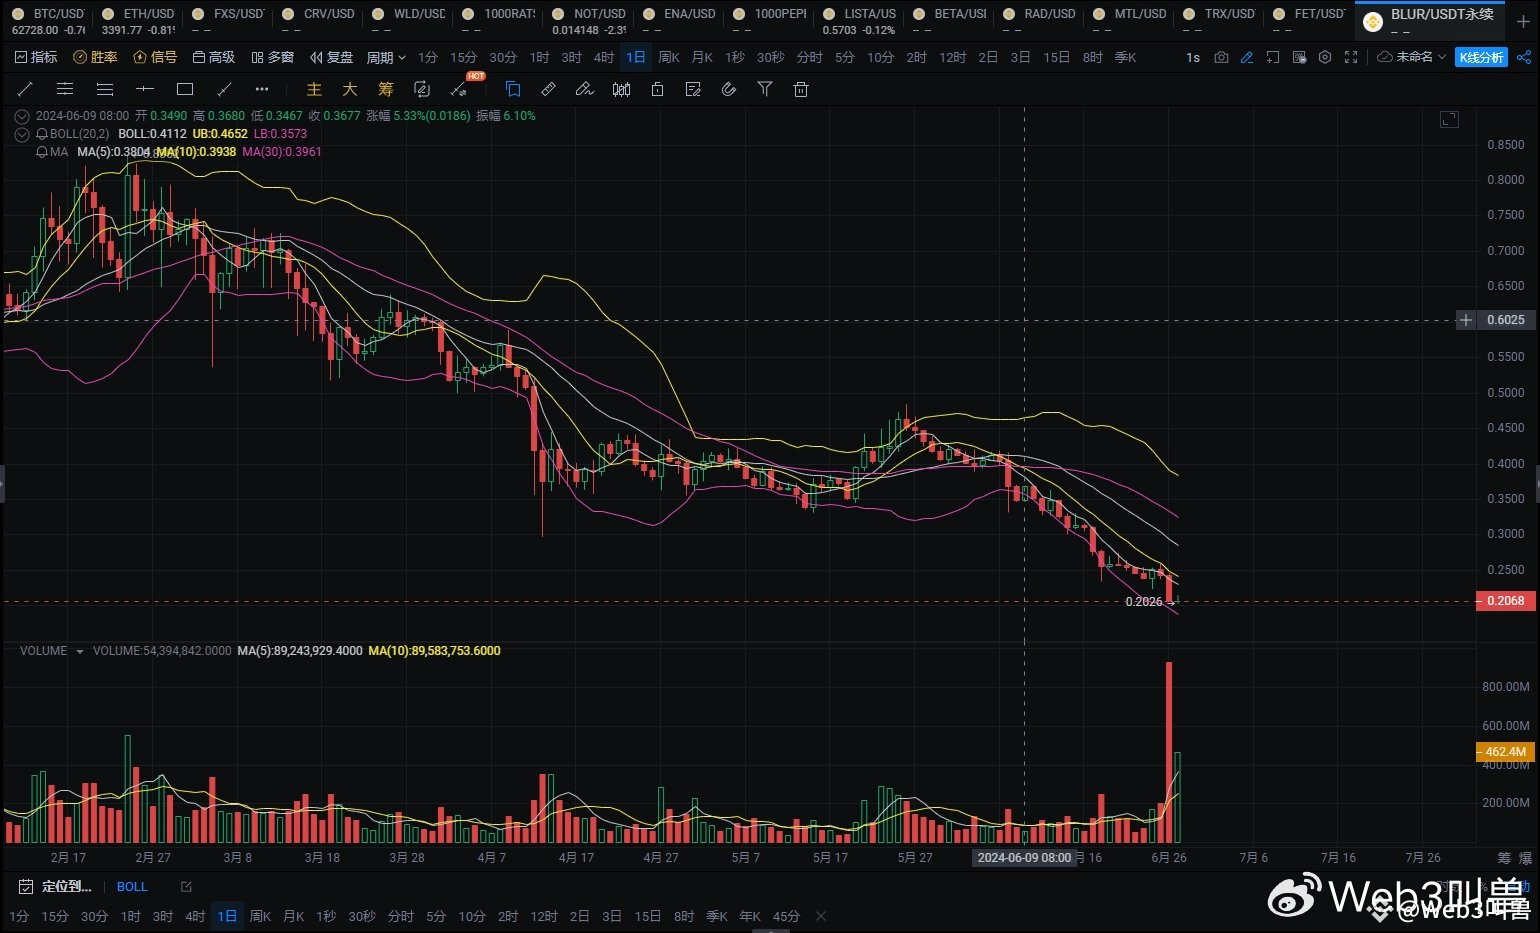Select the measuring line tool
Screen dimensions: 1540x933
coord(224,89)
